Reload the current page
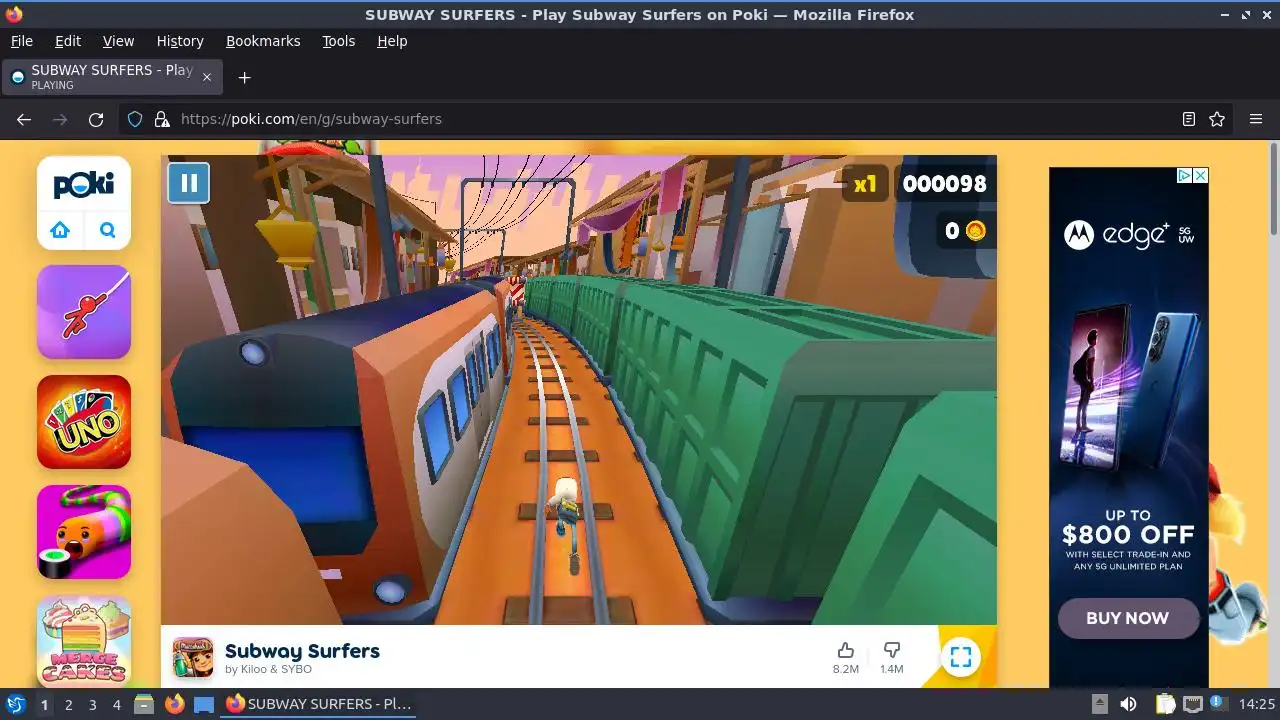Image resolution: width=1280 pixels, height=720 pixels. click(x=96, y=119)
